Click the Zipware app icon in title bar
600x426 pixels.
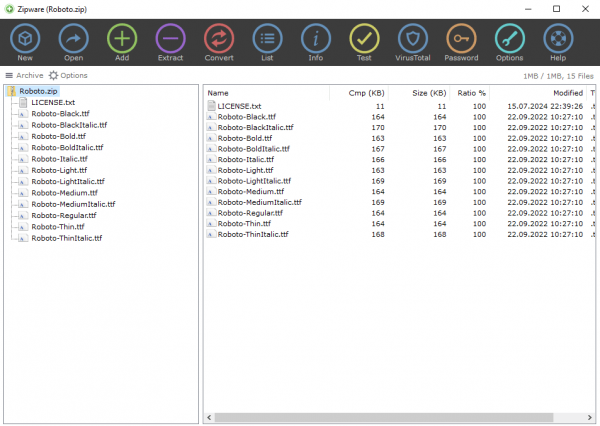9,9
